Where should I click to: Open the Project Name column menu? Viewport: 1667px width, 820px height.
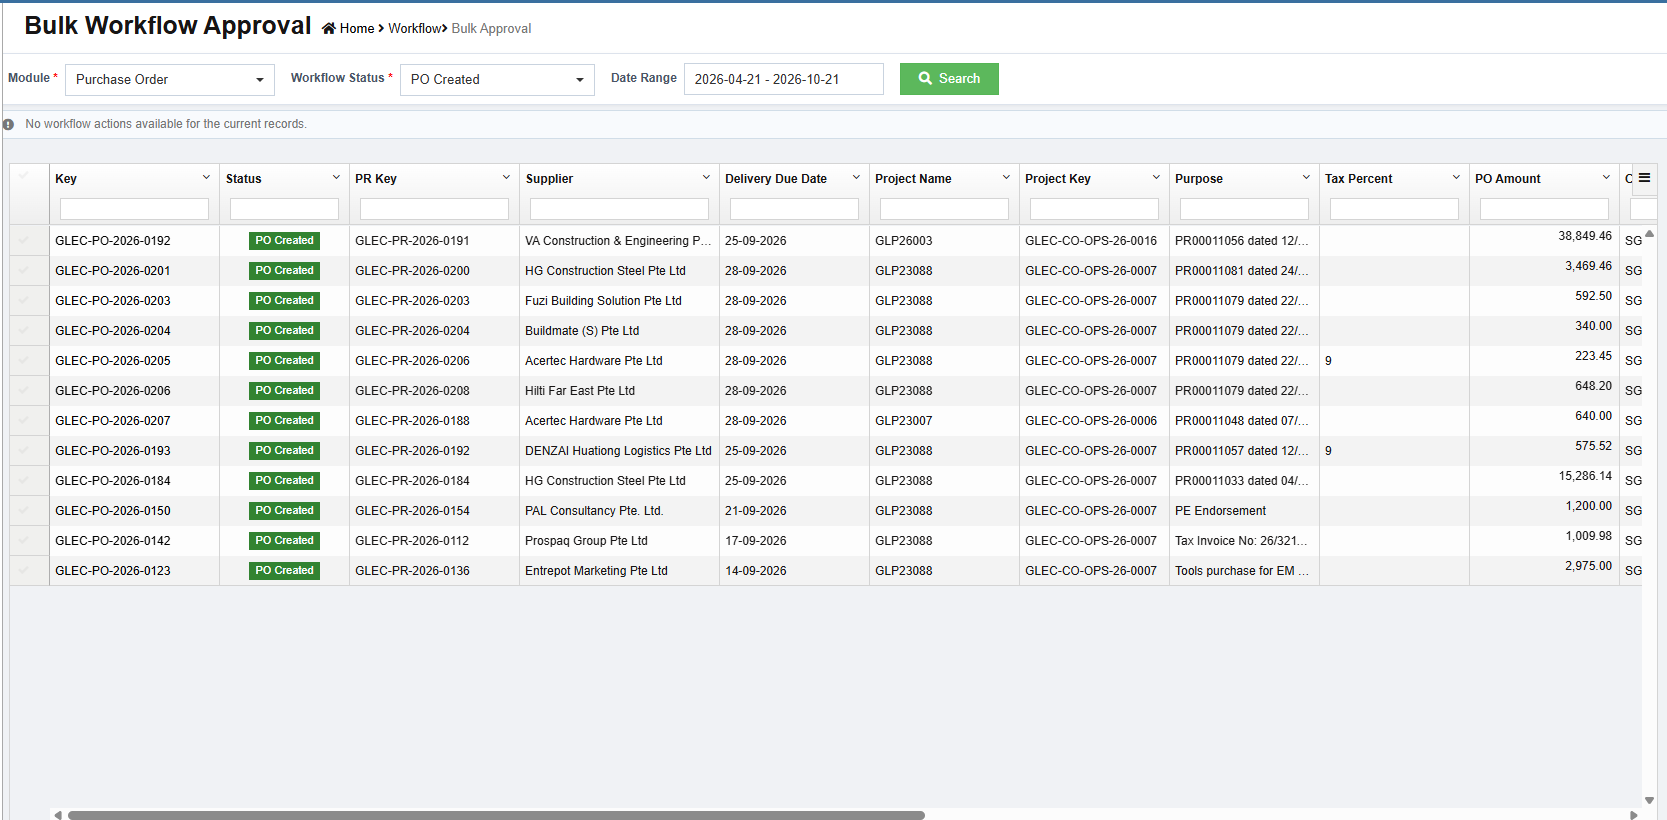(x=1006, y=178)
